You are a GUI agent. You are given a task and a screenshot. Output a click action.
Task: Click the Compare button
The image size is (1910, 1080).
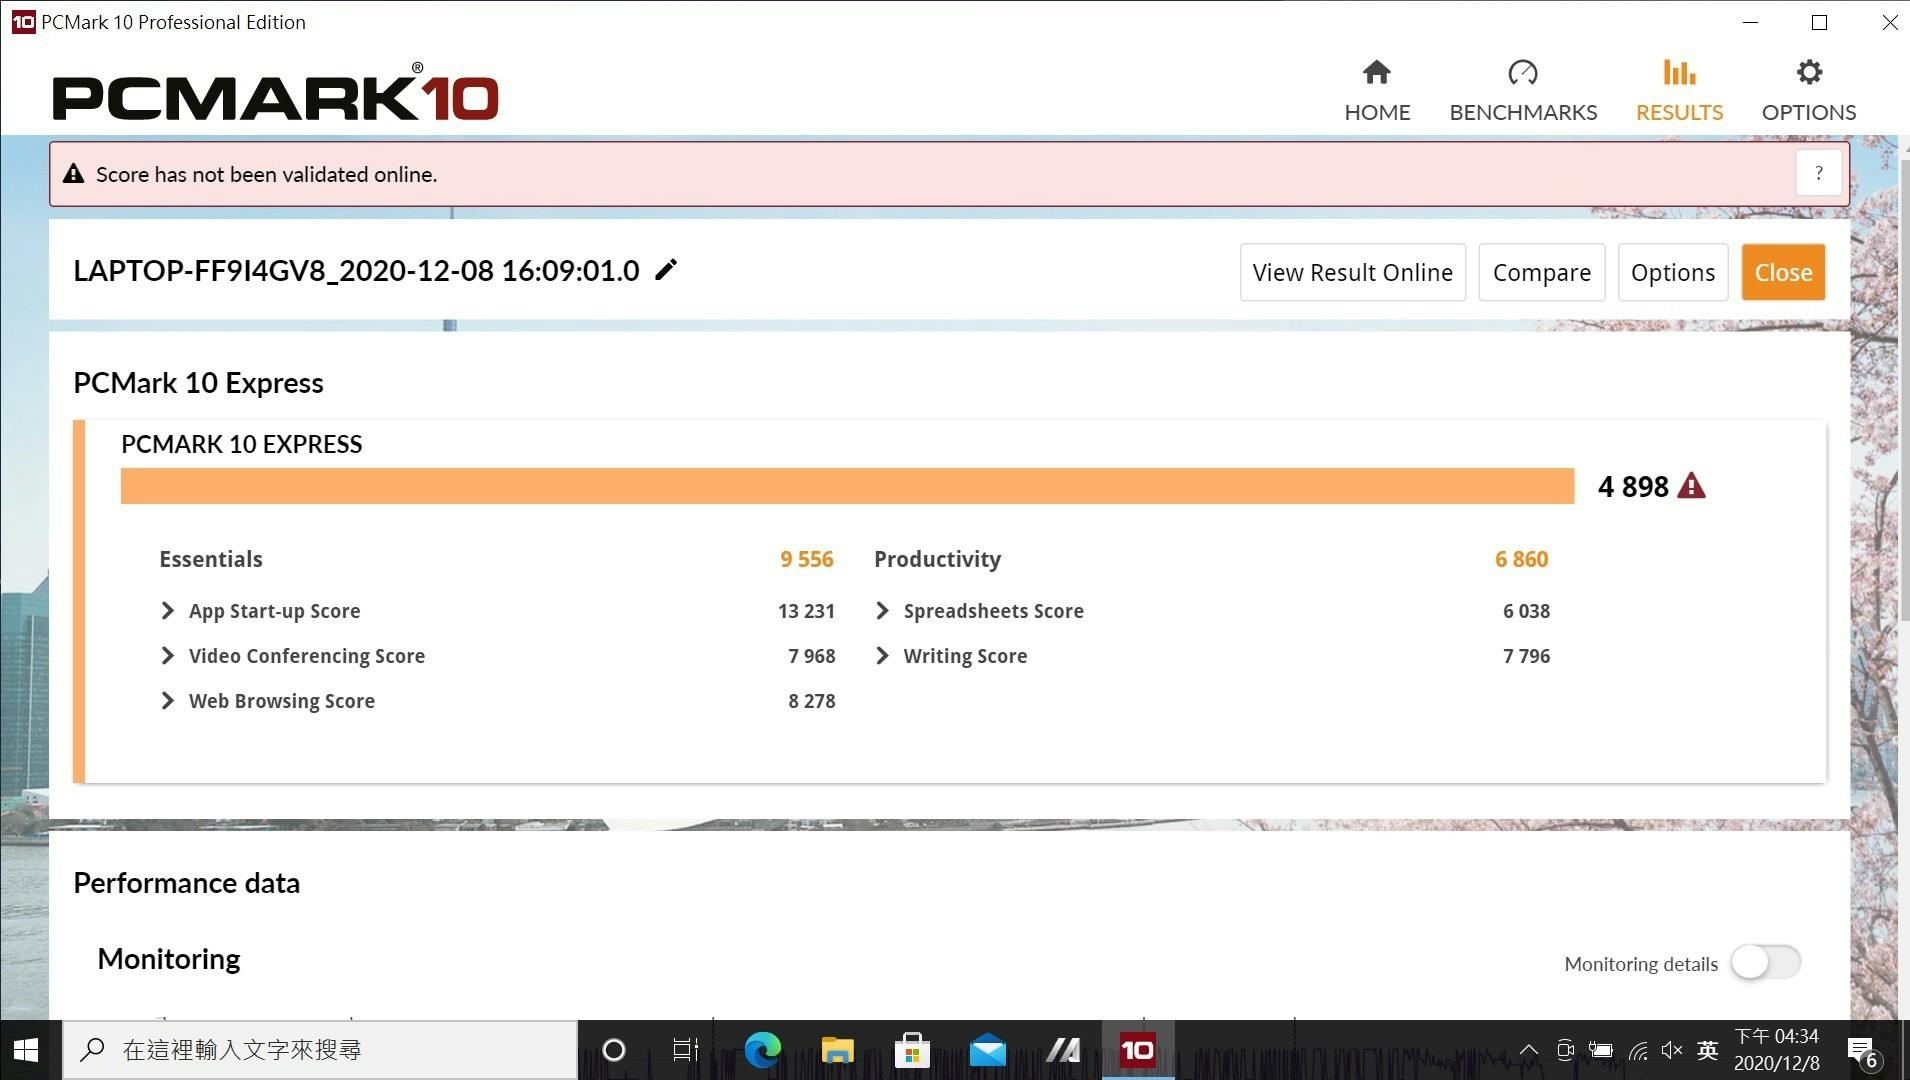click(x=1541, y=272)
